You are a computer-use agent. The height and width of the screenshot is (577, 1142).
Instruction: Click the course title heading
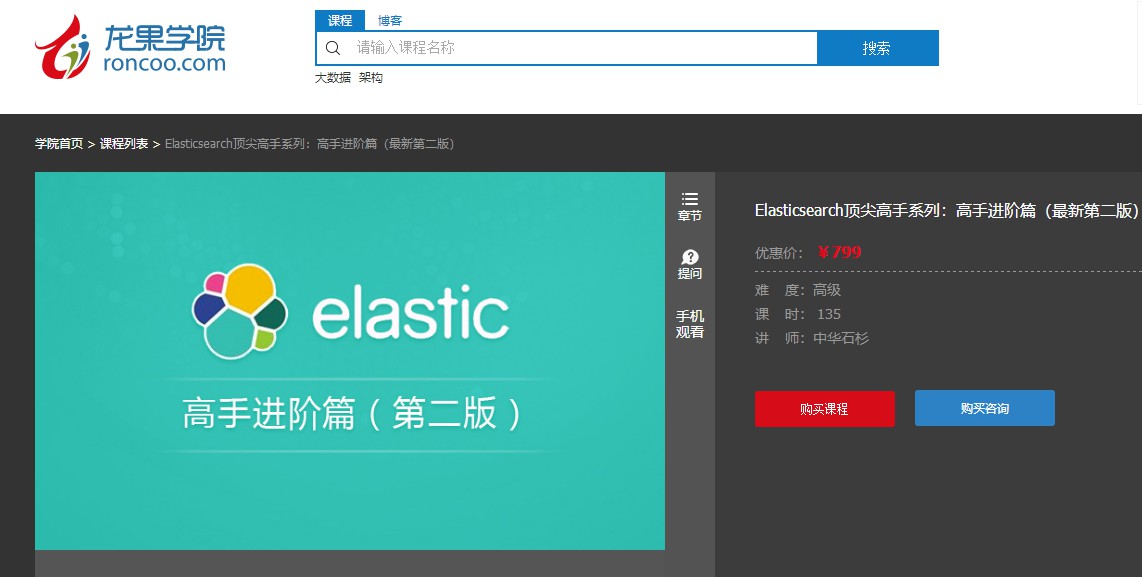947,211
